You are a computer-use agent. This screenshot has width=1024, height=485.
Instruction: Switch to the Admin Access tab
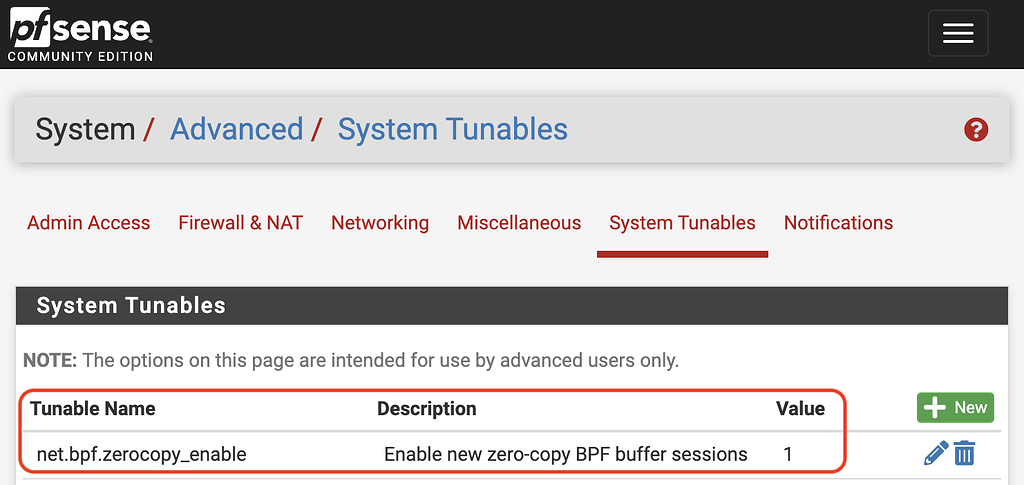(x=88, y=223)
